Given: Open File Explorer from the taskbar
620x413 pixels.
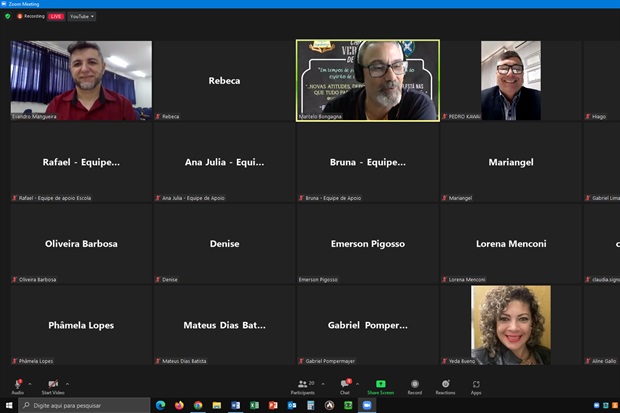Looking at the screenshot, I should [217, 405].
